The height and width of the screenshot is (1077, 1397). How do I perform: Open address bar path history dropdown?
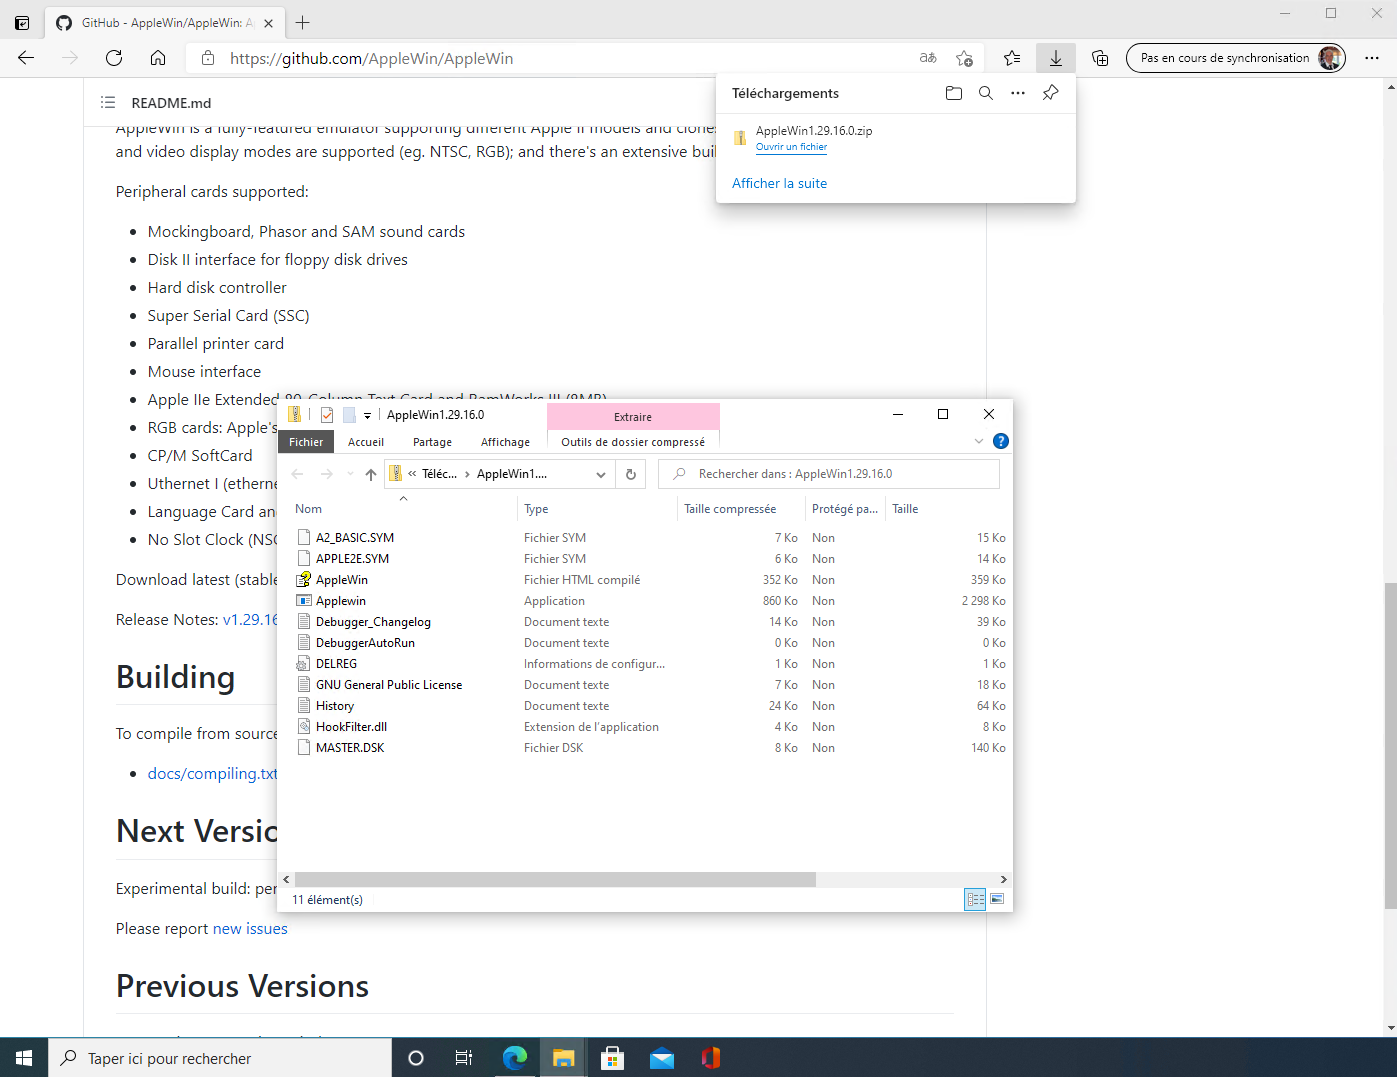click(601, 474)
